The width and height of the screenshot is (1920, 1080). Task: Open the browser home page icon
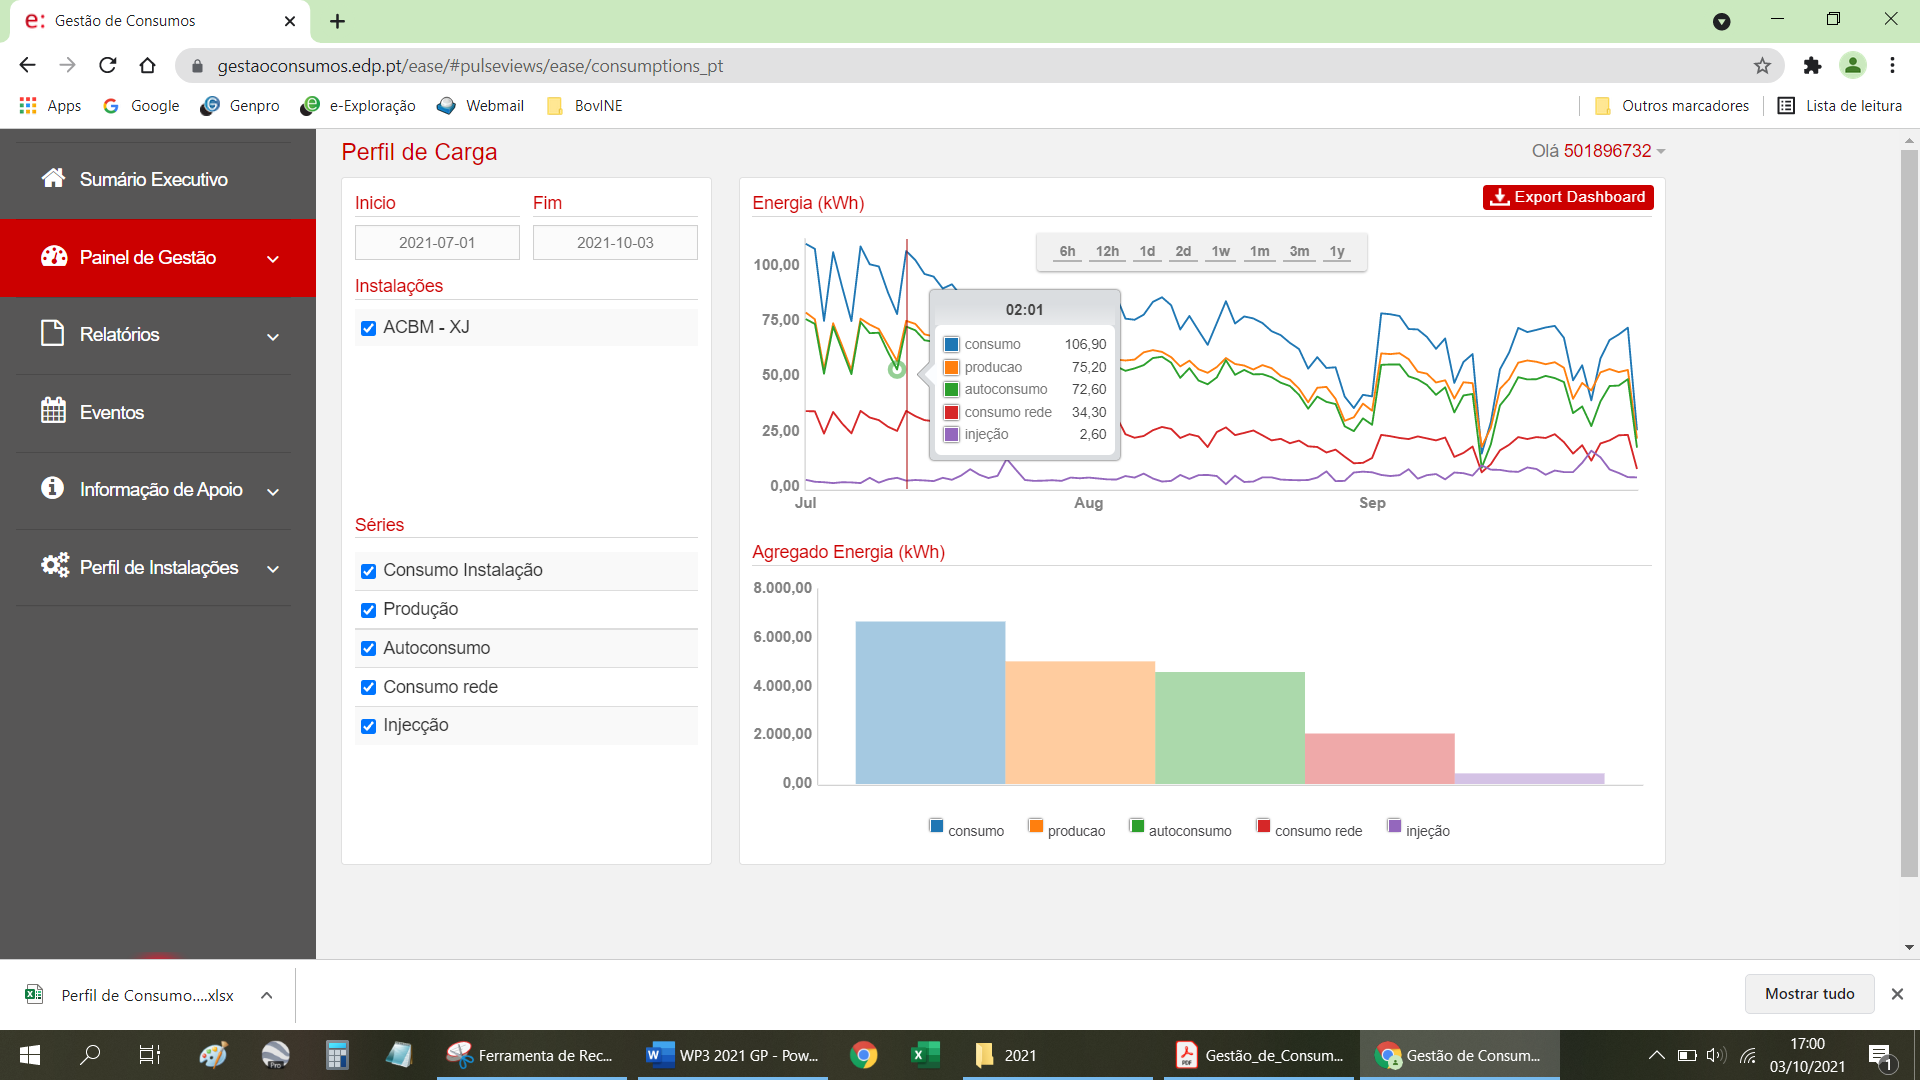click(148, 66)
